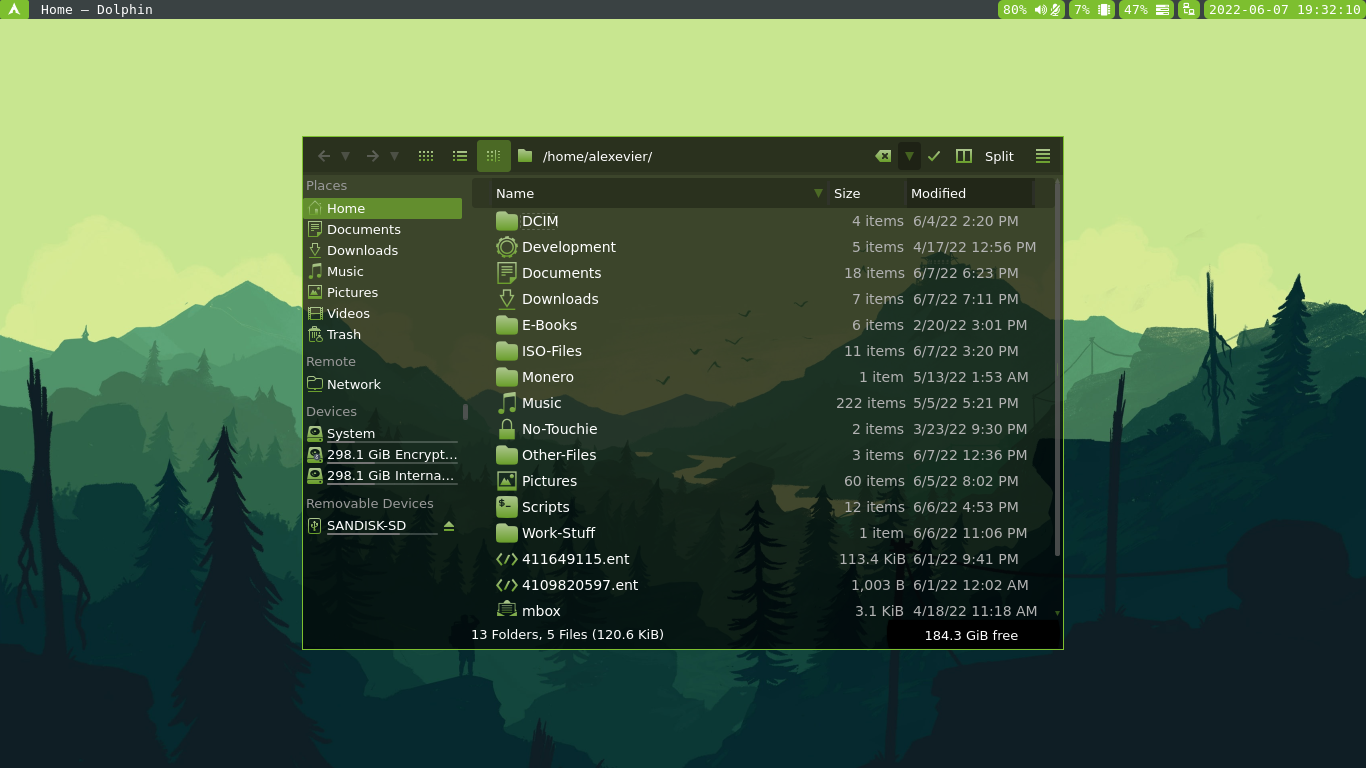This screenshot has height=768, width=1366.
Task: Clear the location bar text
Action: pyautogui.click(x=883, y=156)
